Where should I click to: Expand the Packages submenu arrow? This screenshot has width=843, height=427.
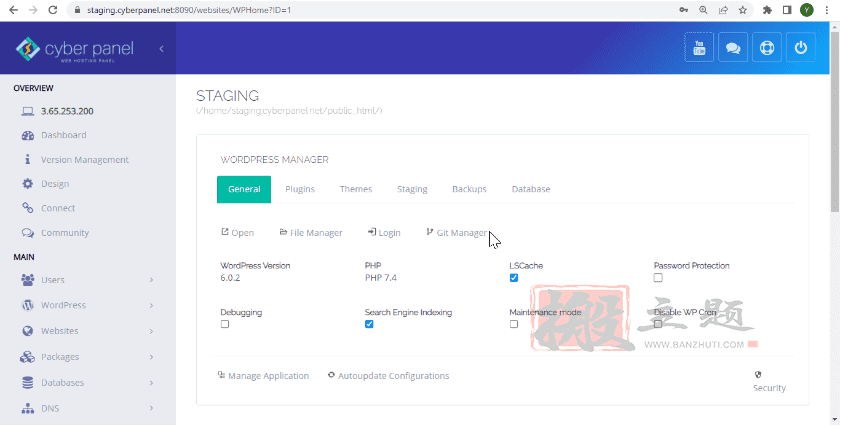click(x=151, y=357)
